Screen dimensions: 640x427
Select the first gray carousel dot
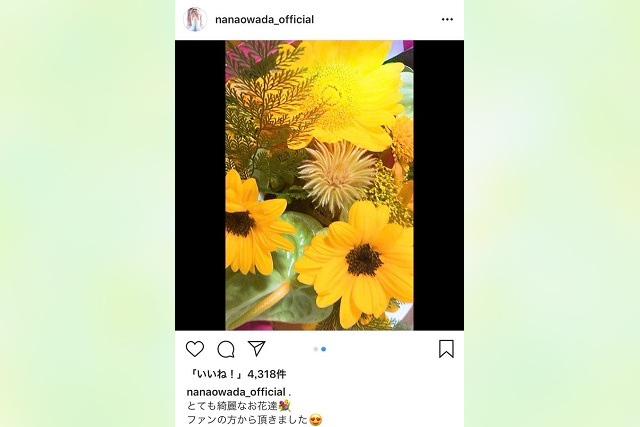coord(316,349)
